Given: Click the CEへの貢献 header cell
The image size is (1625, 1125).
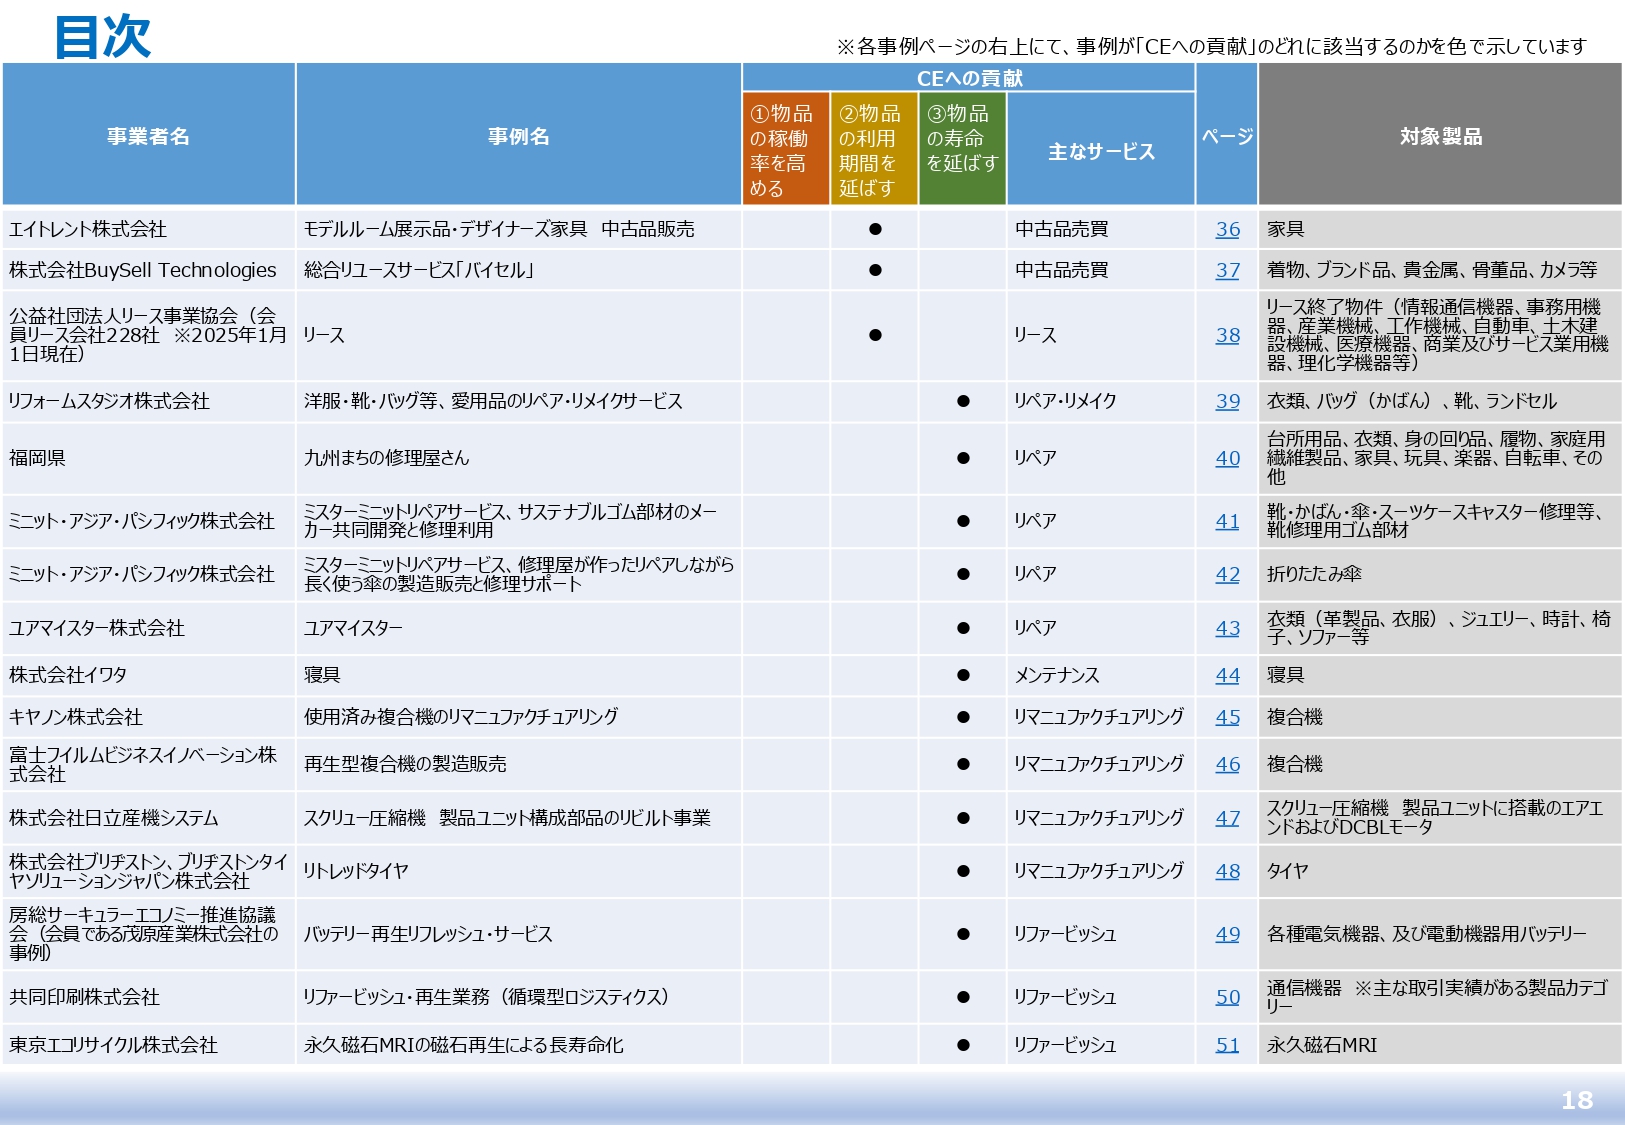Looking at the screenshot, I should [969, 78].
